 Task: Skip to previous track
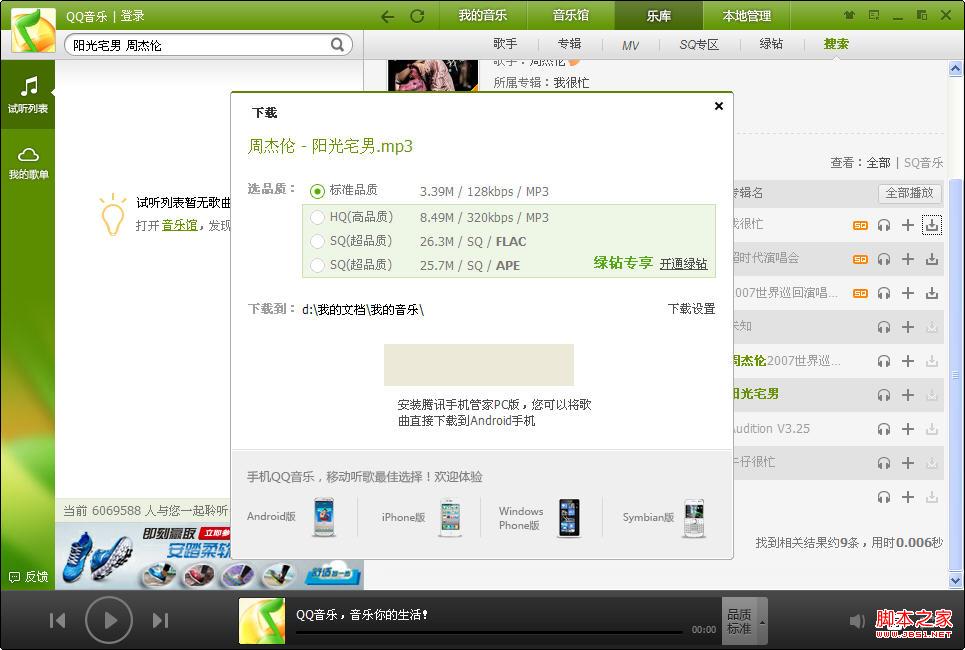pyautogui.click(x=57, y=620)
